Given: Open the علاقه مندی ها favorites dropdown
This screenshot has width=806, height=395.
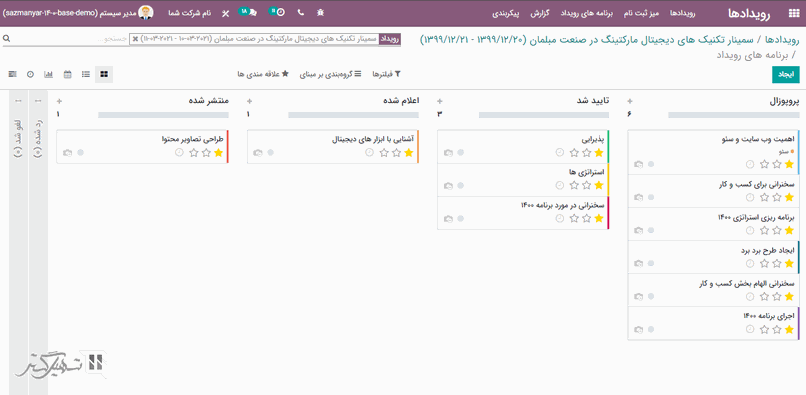Looking at the screenshot, I should (x=263, y=75).
